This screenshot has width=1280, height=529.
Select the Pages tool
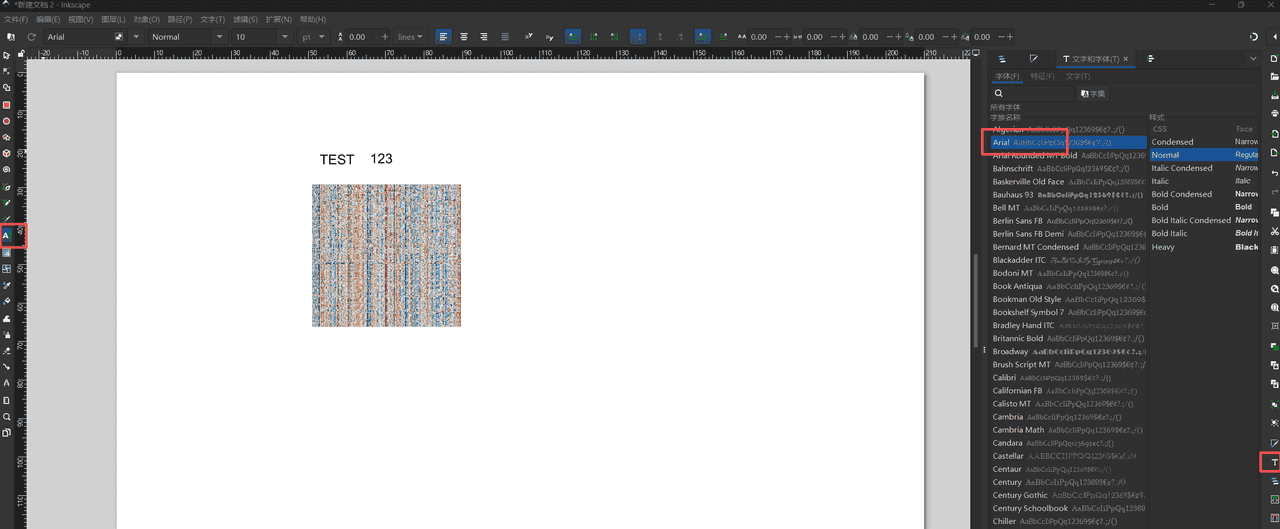click(6, 433)
